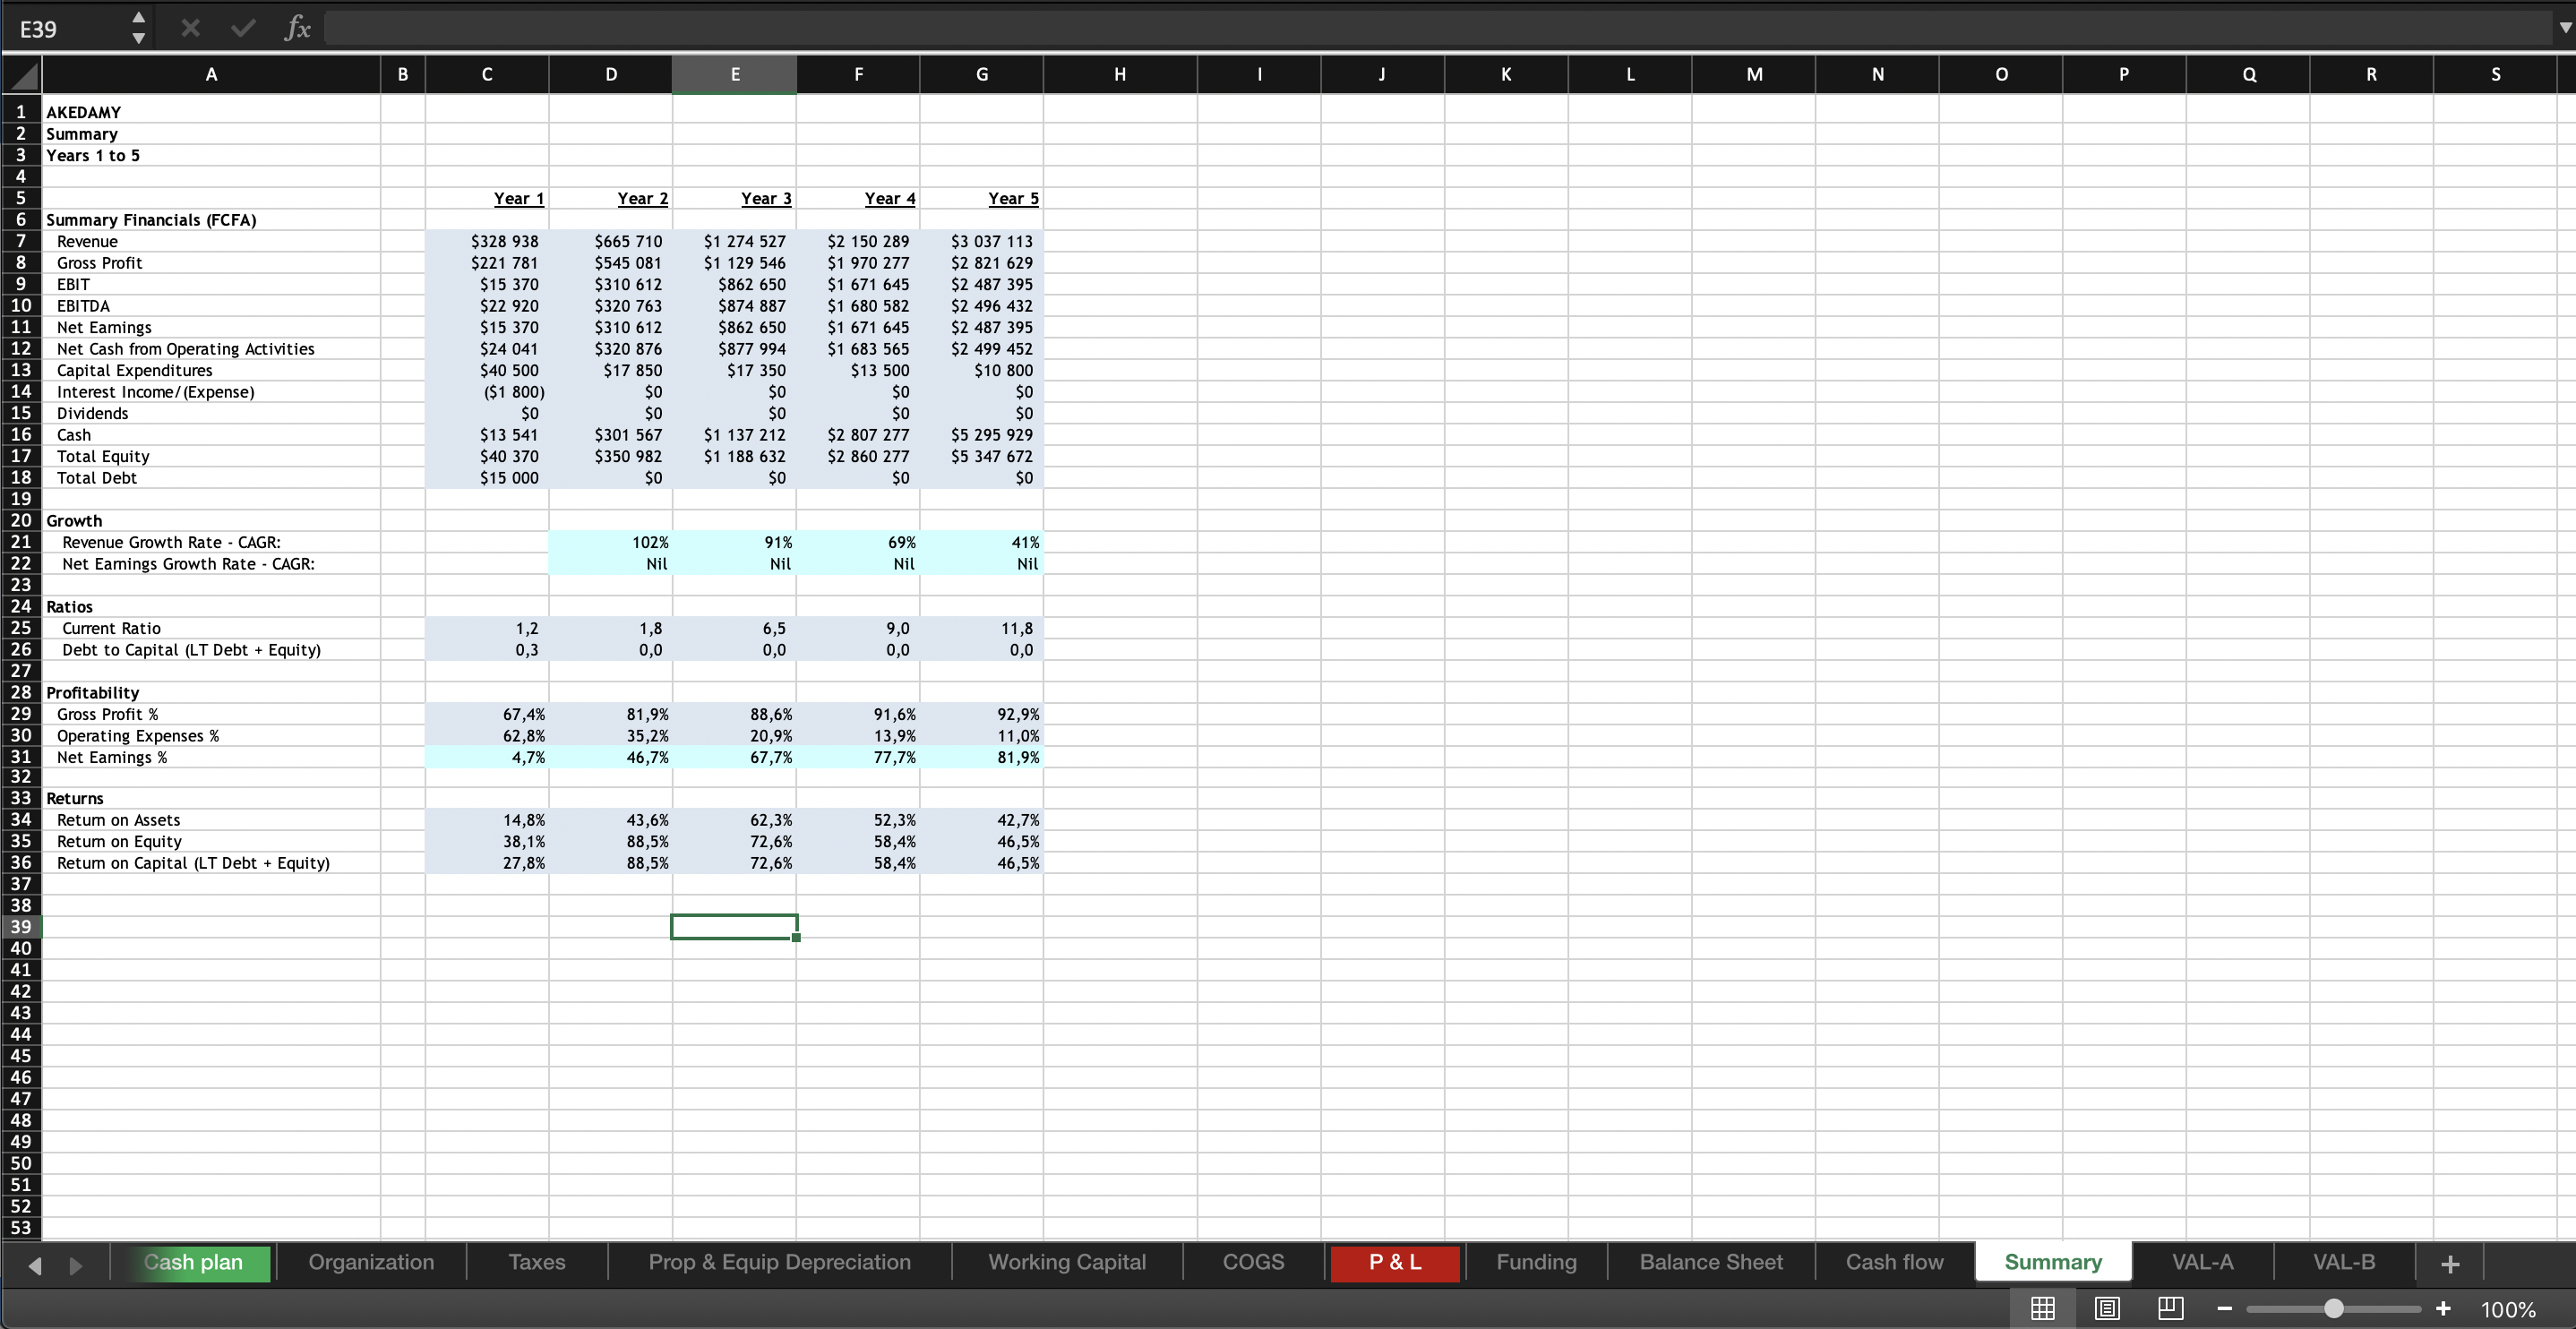Open the red P & L tab
The width and height of the screenshot is (2576, 1329).
pyautogui.click(x=1395, y=1262)
